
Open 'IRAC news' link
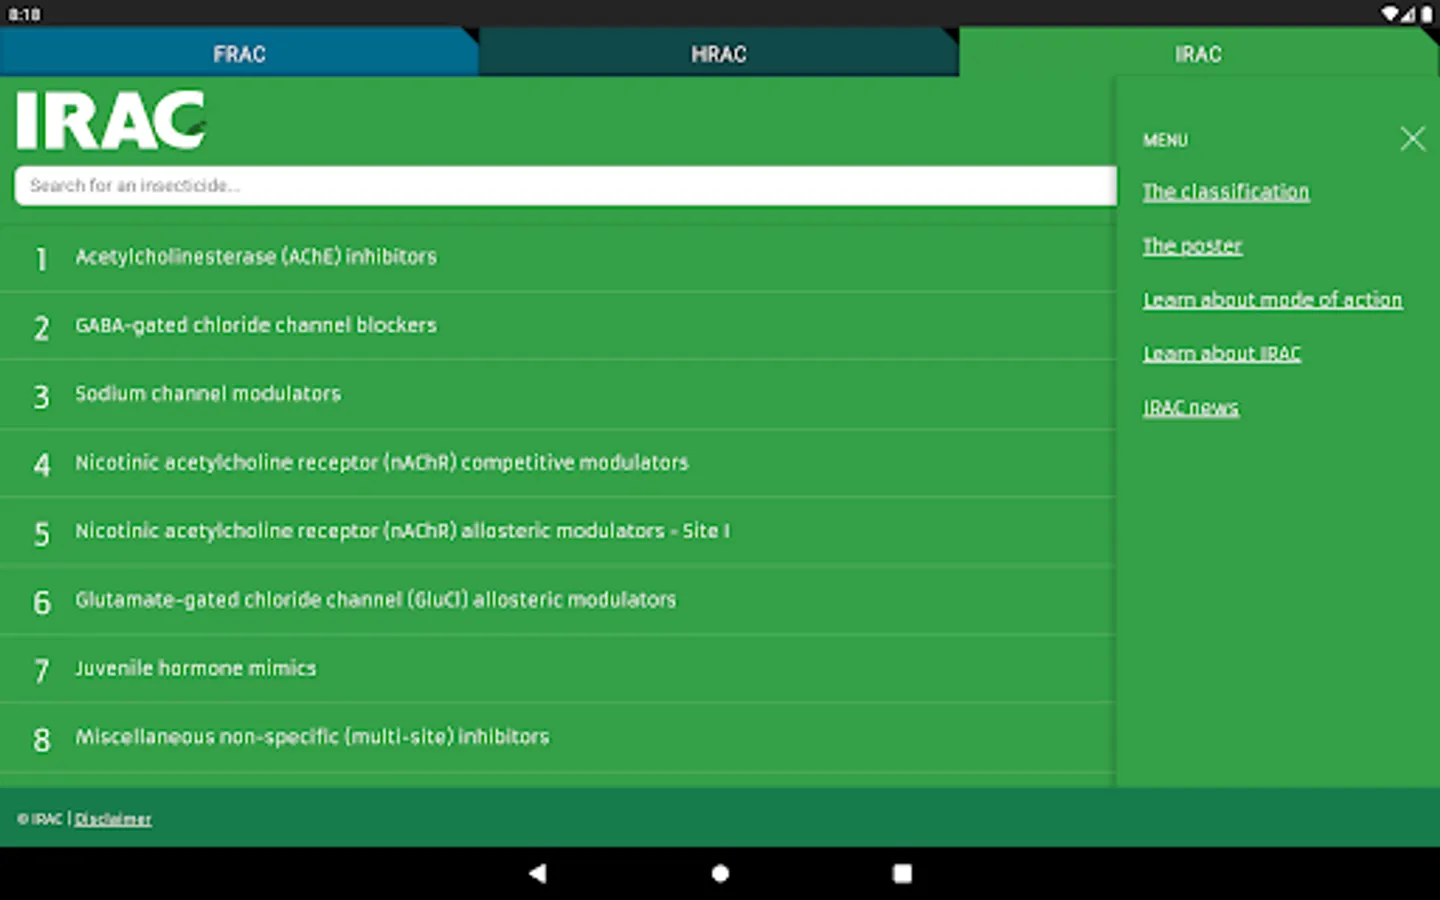tap(1191, 408)
